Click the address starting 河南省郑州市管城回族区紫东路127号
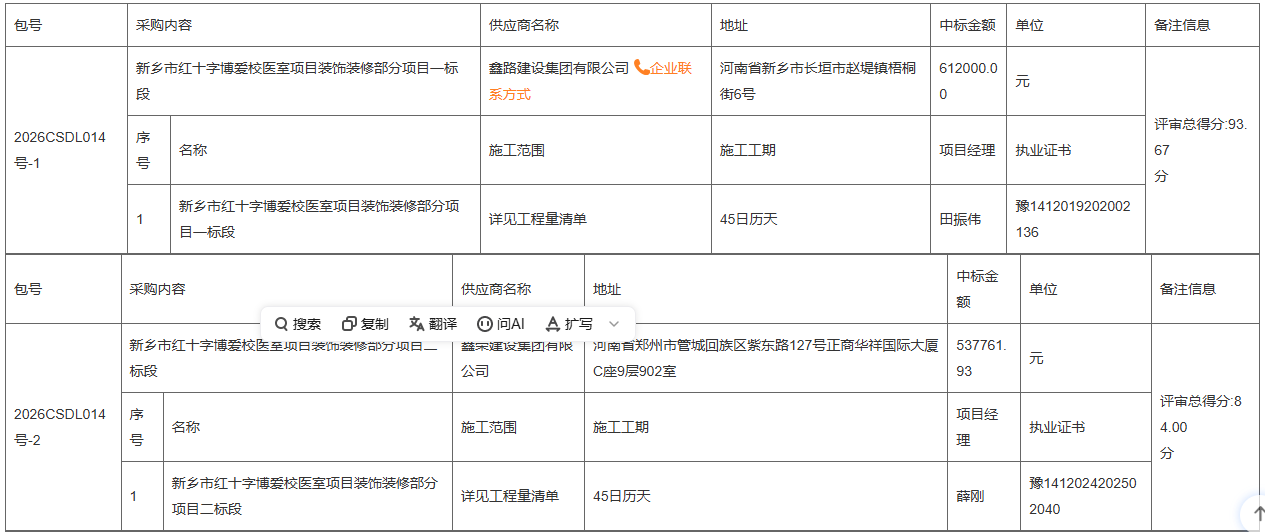This screenshot has height=532, width=1265. click(x=765, y=358)
